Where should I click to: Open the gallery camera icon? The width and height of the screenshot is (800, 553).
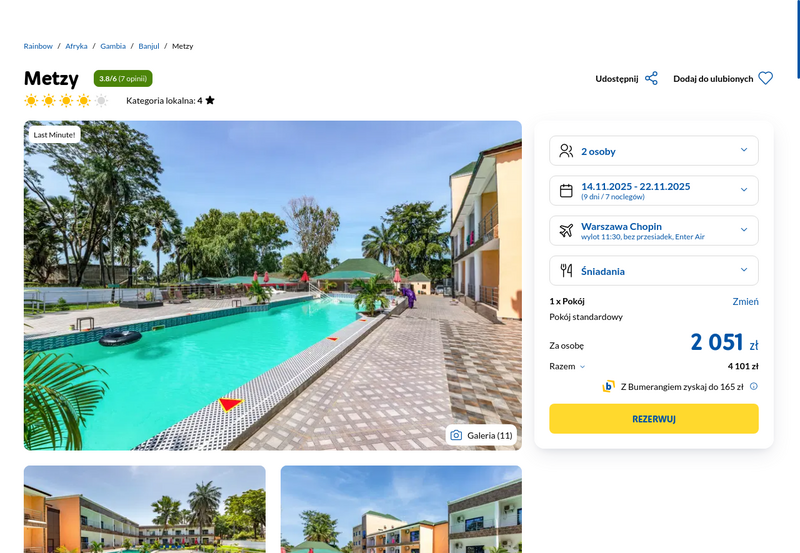(456, 435)
